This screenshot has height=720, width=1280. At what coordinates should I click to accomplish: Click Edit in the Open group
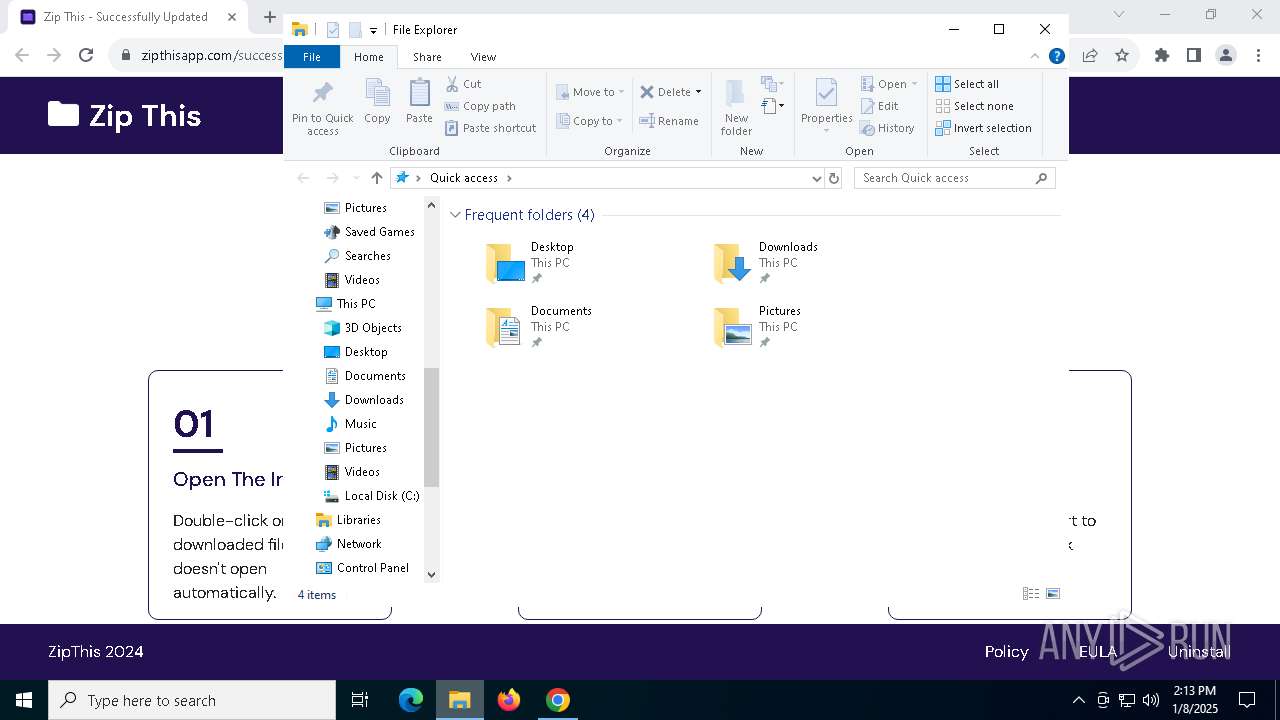[x=879, y=106]
